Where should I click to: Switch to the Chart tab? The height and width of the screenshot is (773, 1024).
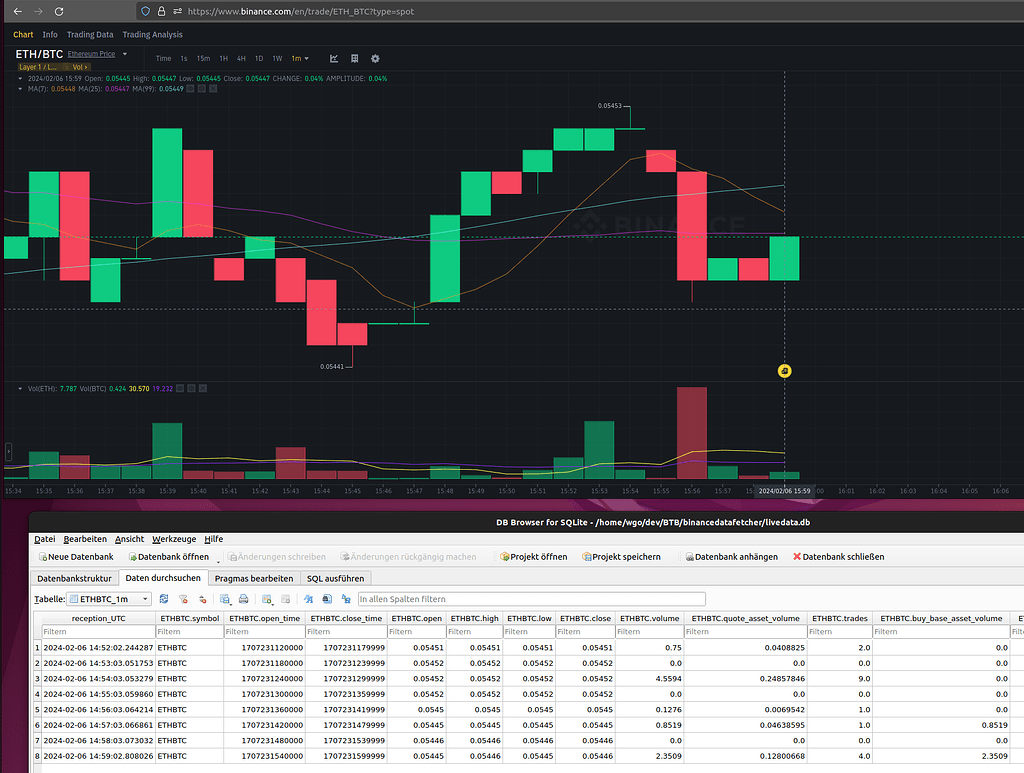click(23, 35)
